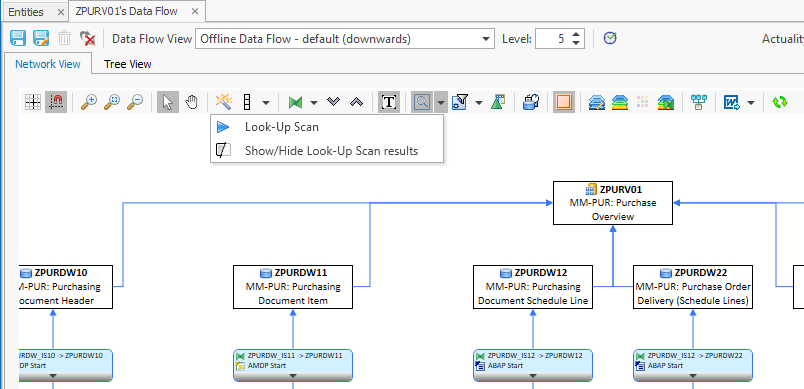Open the Data Flow View combo box
This screenshot has height=389, width=804.
coord(345,38)
